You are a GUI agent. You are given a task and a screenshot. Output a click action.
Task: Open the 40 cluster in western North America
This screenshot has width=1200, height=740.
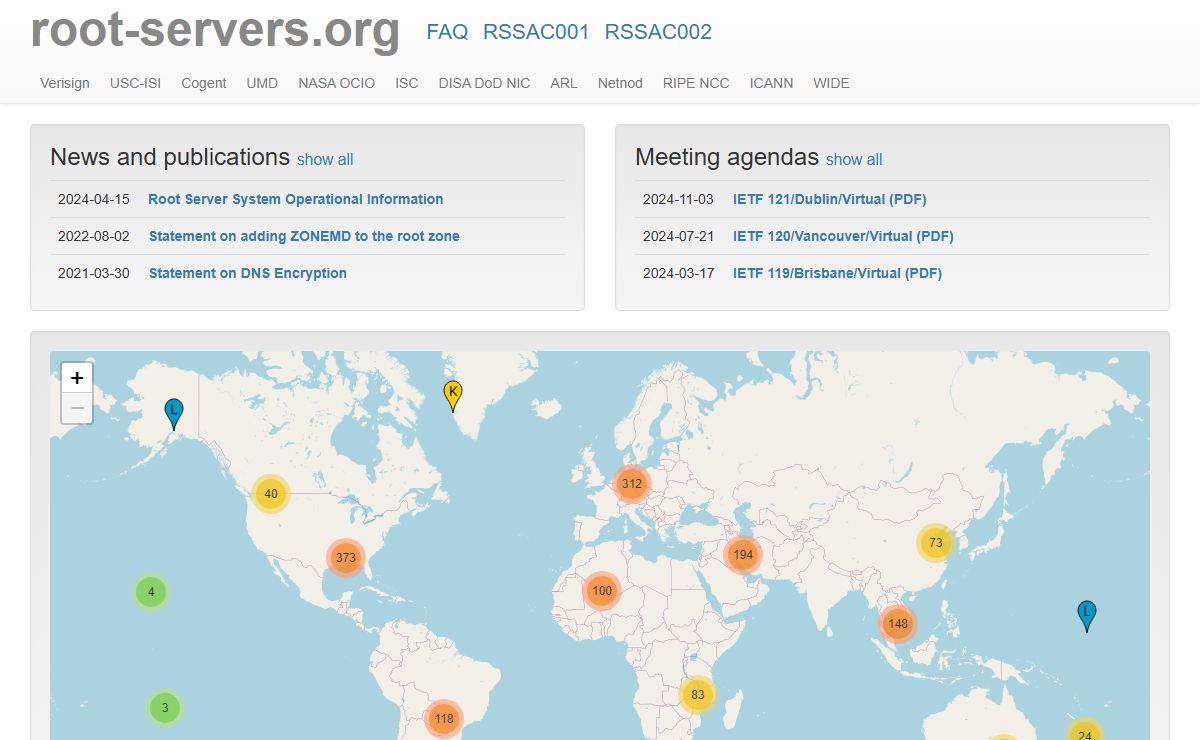(270, 494)
